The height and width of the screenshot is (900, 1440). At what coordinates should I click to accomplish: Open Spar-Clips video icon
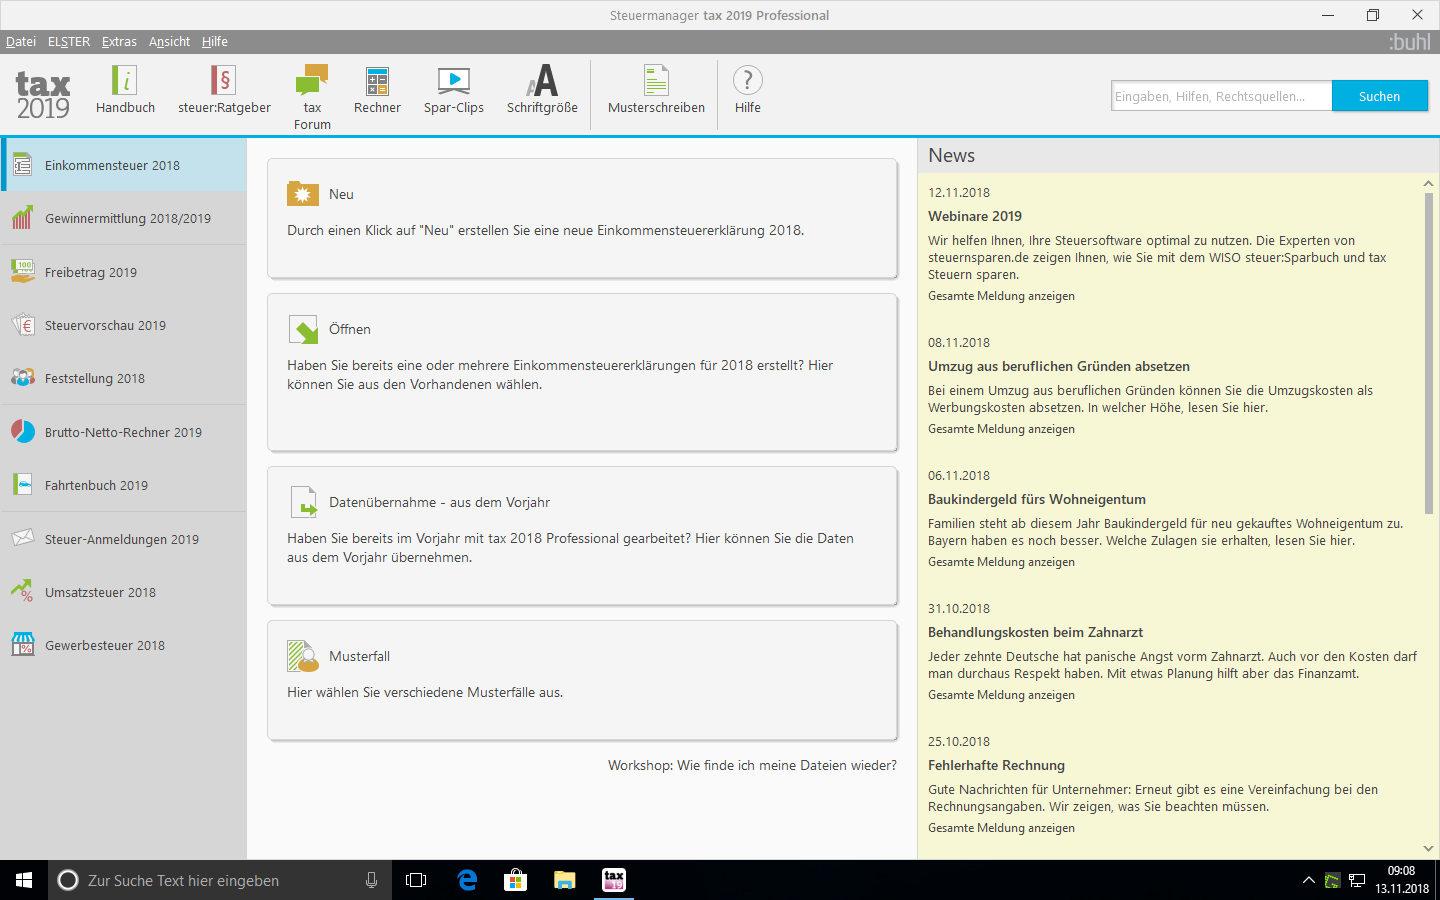454,81
